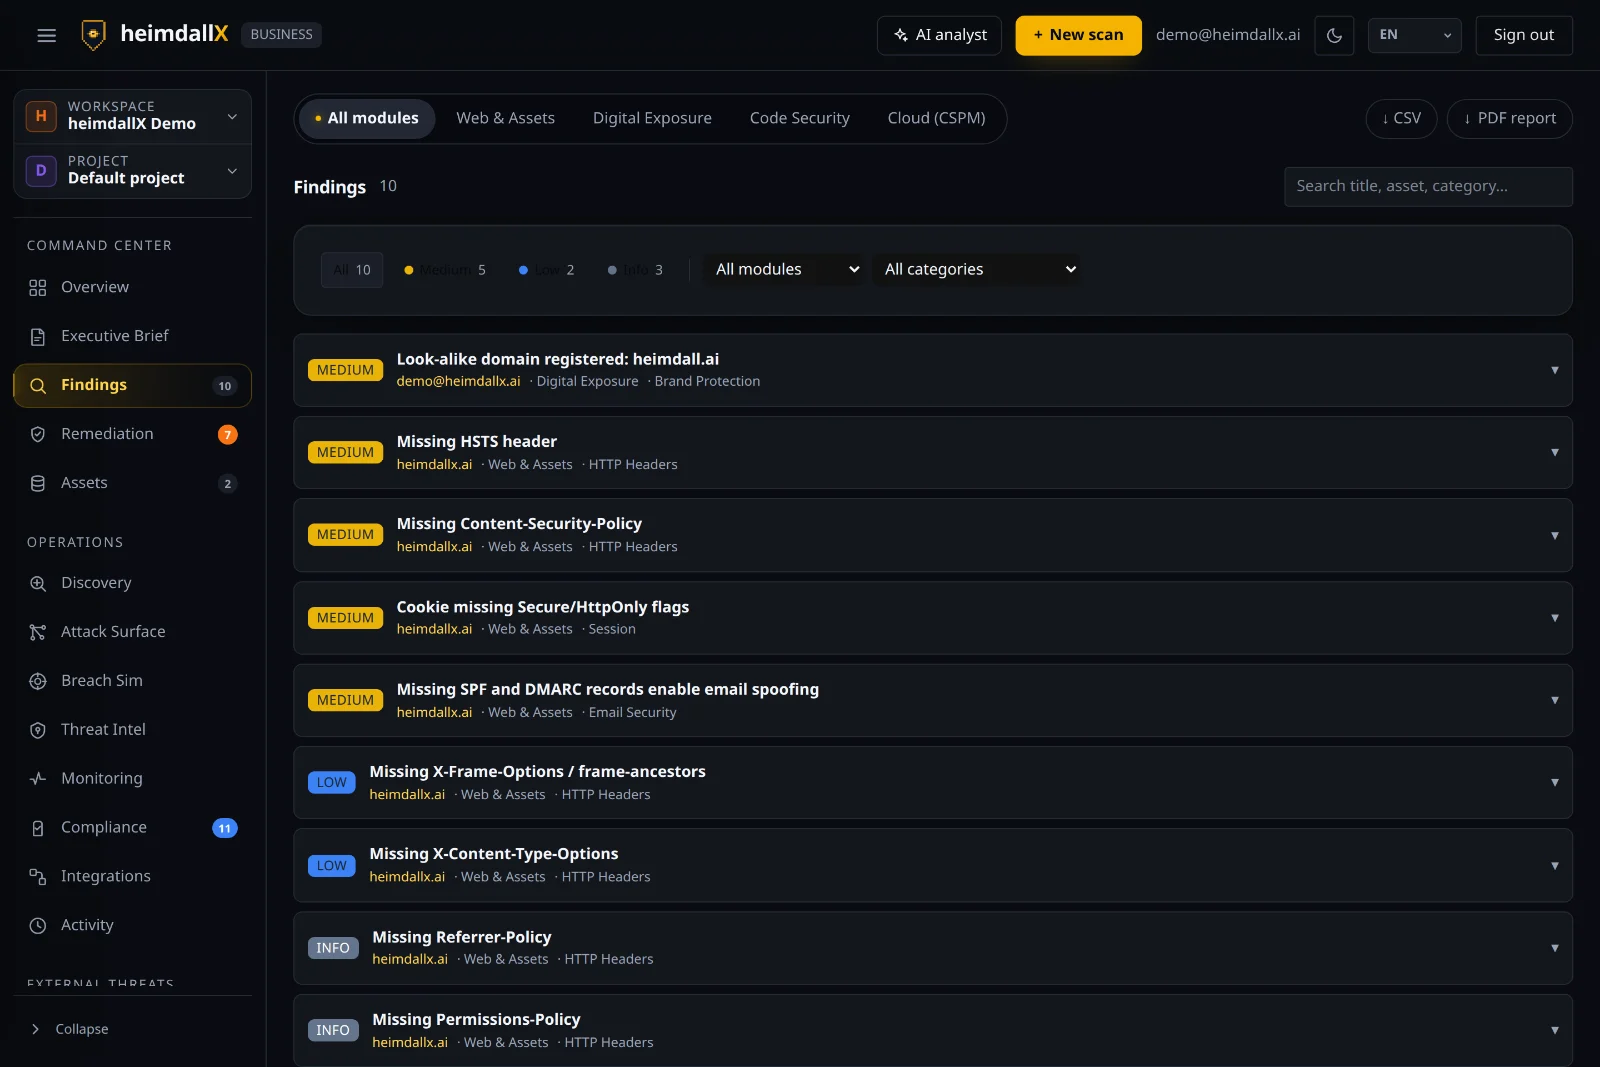Open the Compliance clipboard icon

(38, 828)
